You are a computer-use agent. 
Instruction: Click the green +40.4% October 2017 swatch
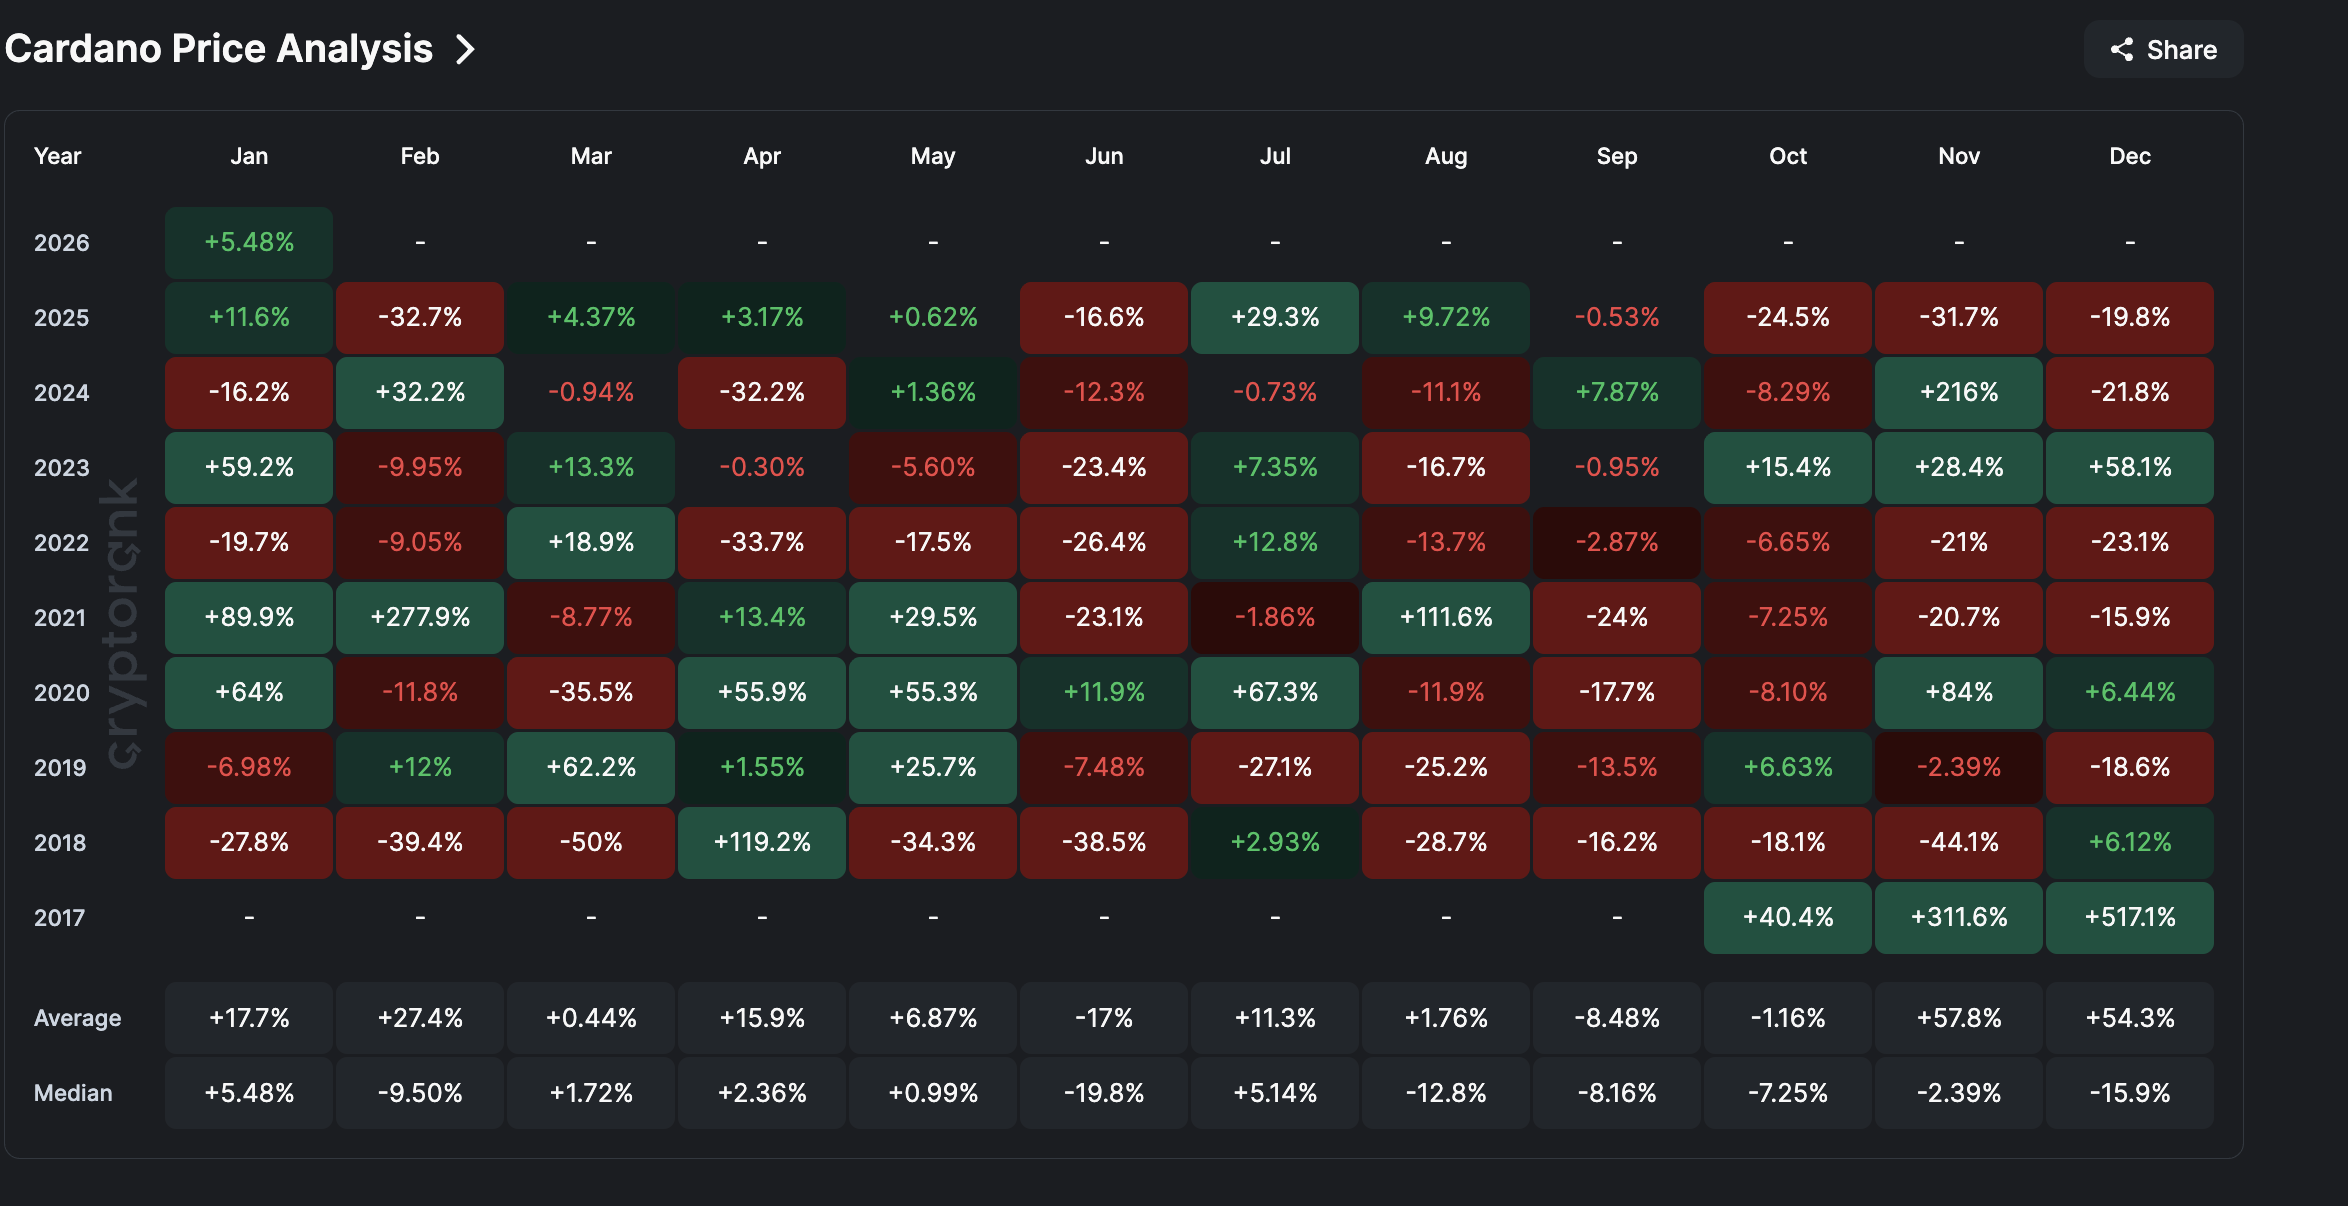point(1787,917)
